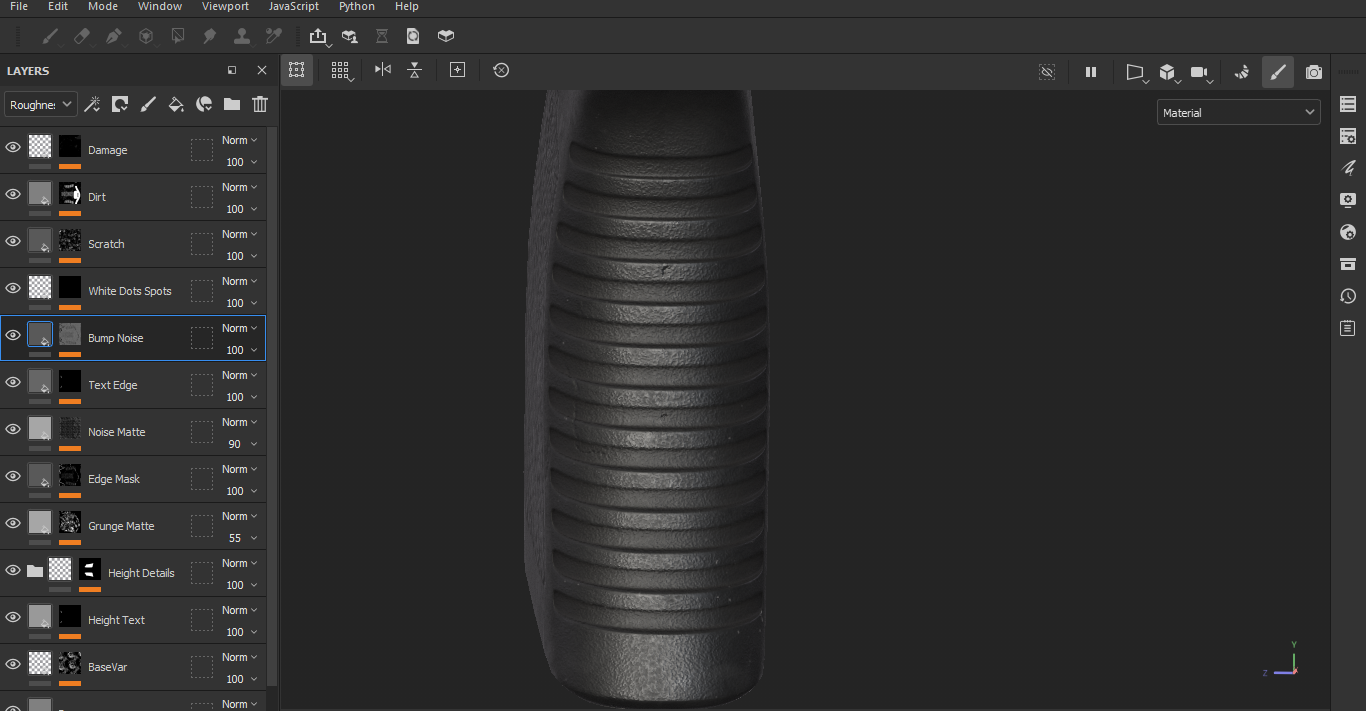
Task: Add a paint layer with brush icon
Action: pyautogui.click(x=148, y=104)
